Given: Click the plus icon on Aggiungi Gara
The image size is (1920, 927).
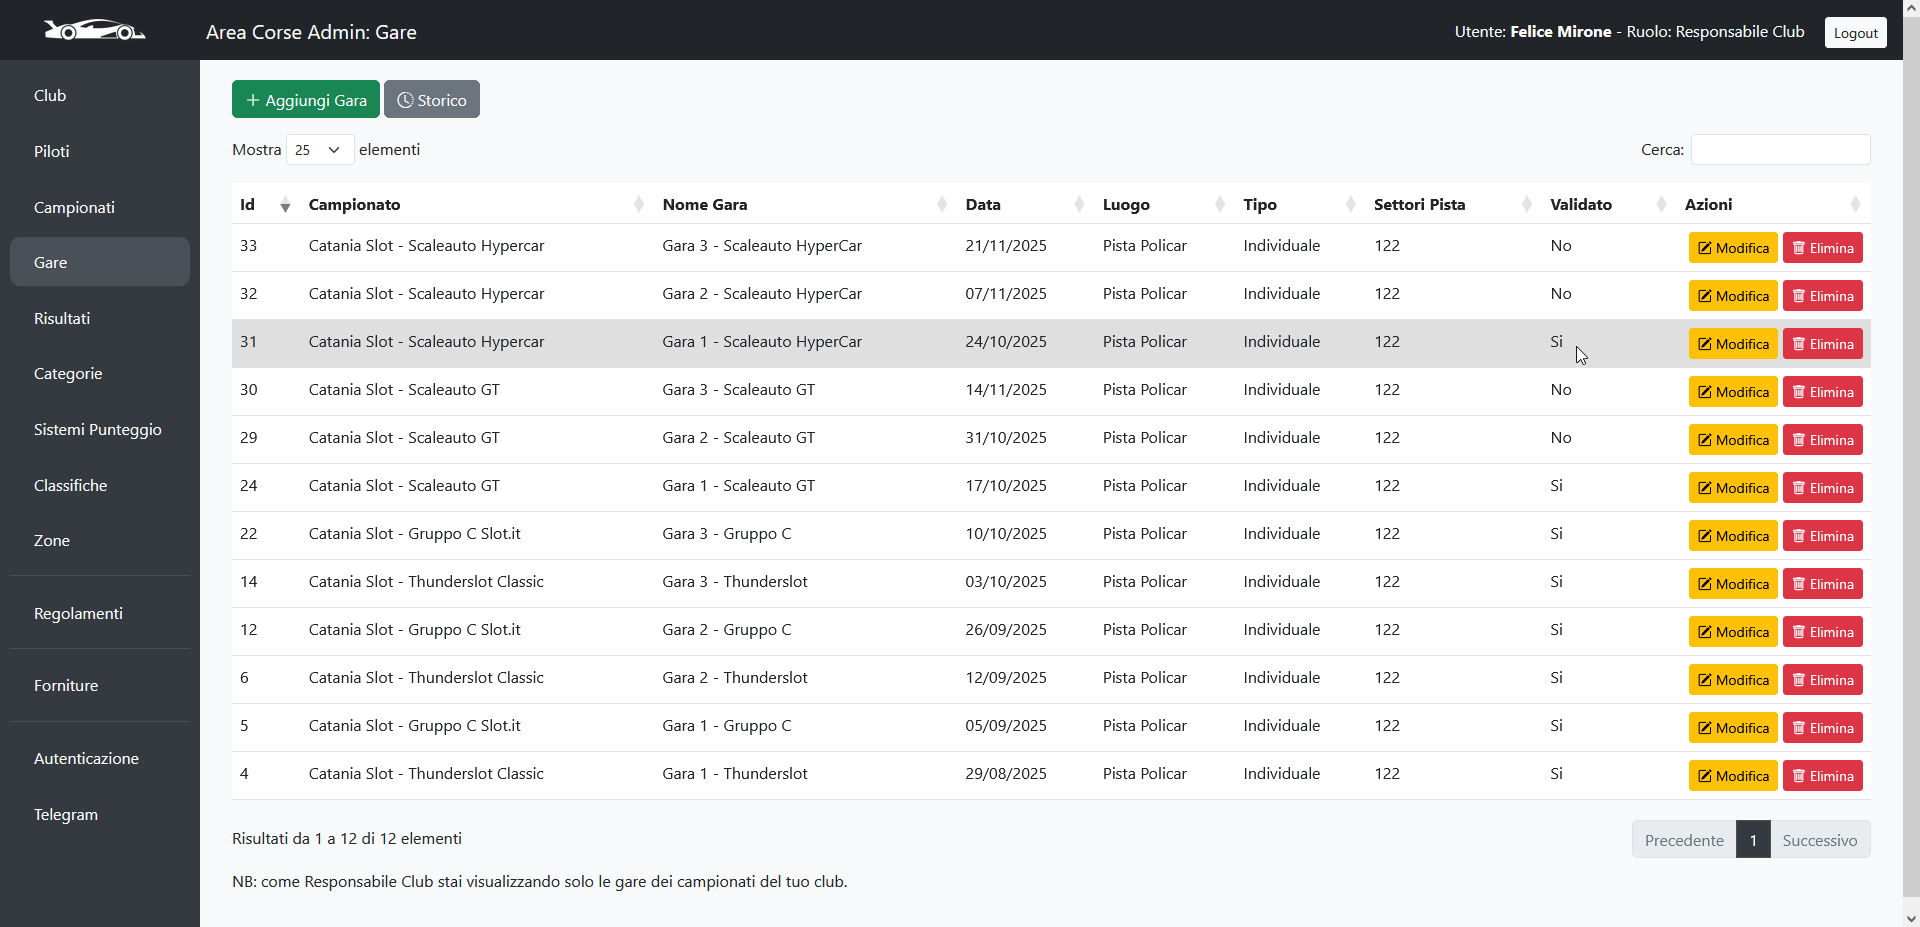Looking at the screenshot, I should click(252, 99).
